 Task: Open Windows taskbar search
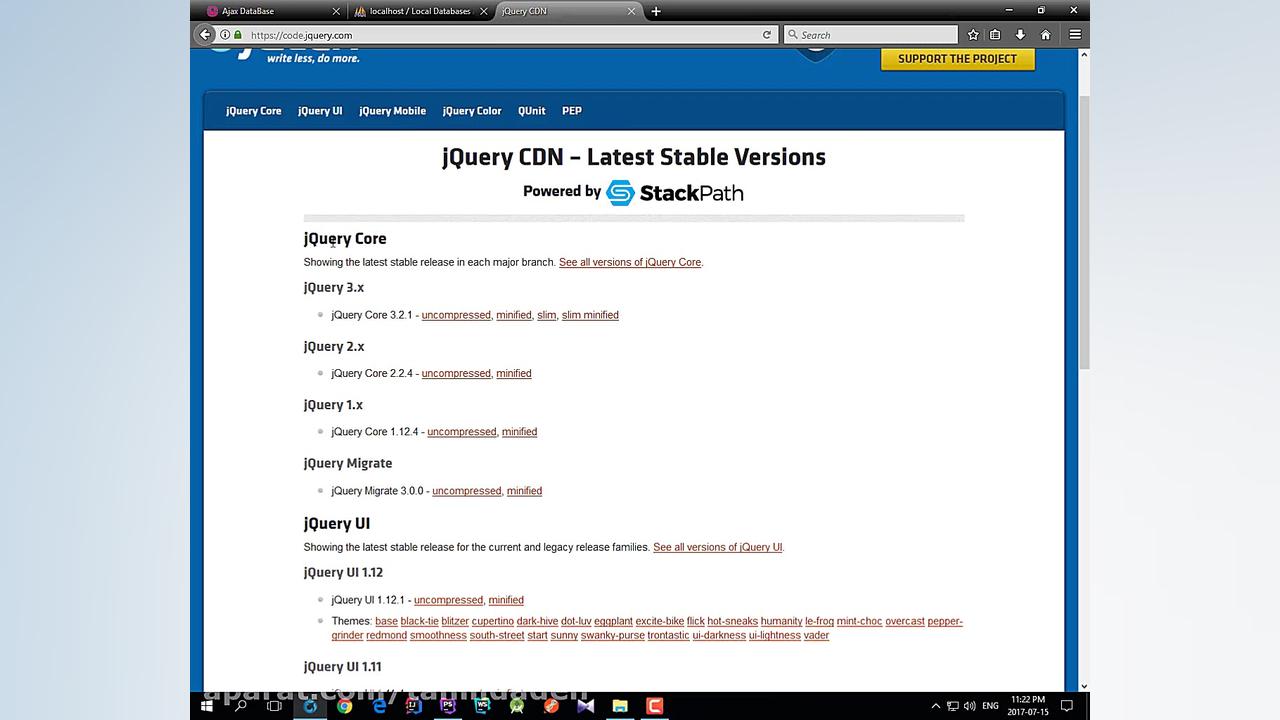coord(240,706)
